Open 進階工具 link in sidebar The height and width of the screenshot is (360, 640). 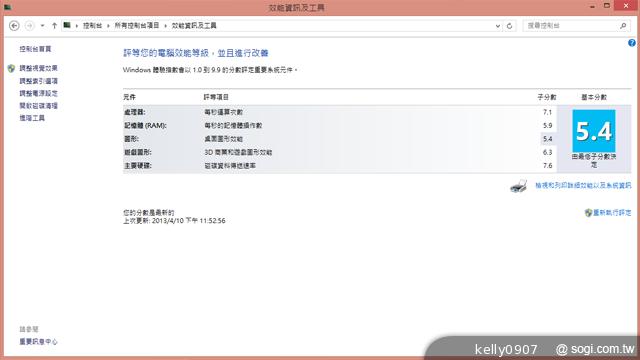click(x=32, y=118)
